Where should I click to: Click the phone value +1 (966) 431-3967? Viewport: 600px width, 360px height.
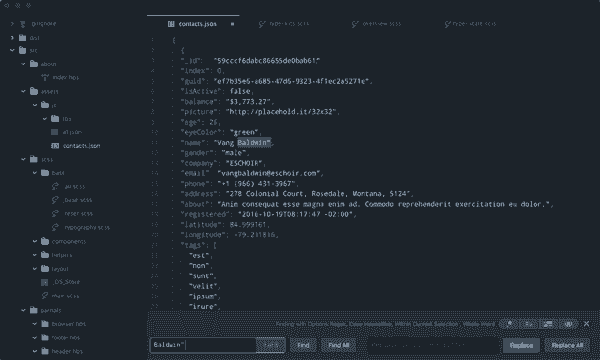click(256, 184)
